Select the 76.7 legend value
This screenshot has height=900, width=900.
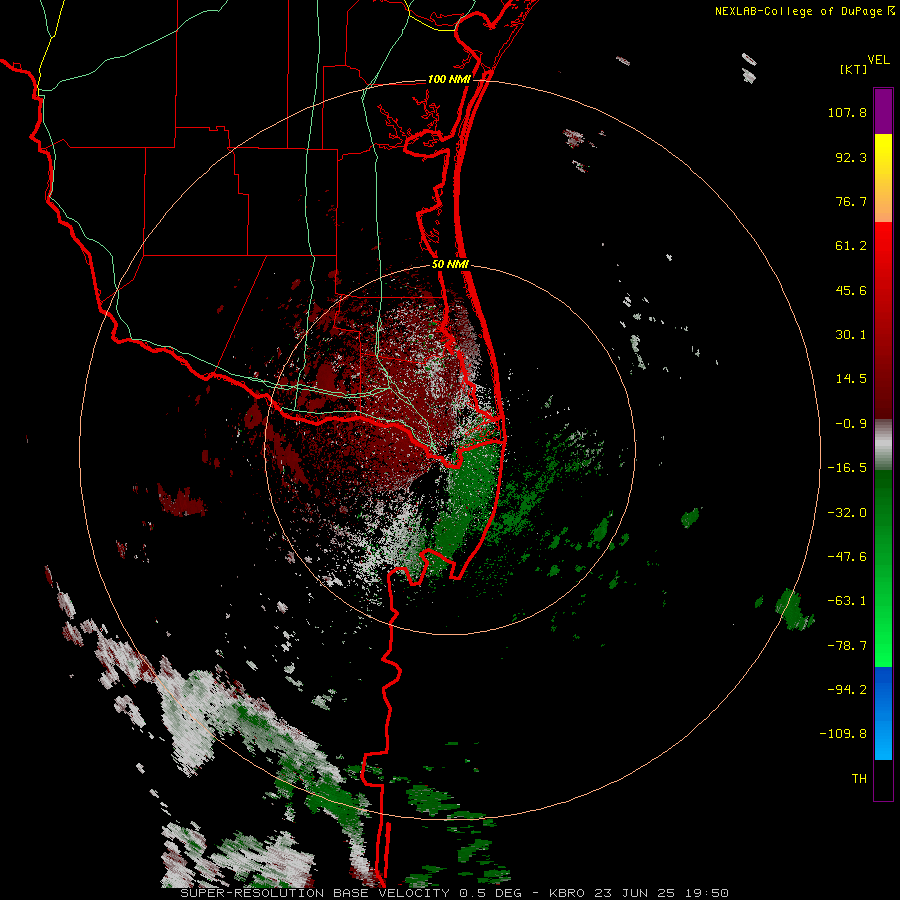point(851,201)
